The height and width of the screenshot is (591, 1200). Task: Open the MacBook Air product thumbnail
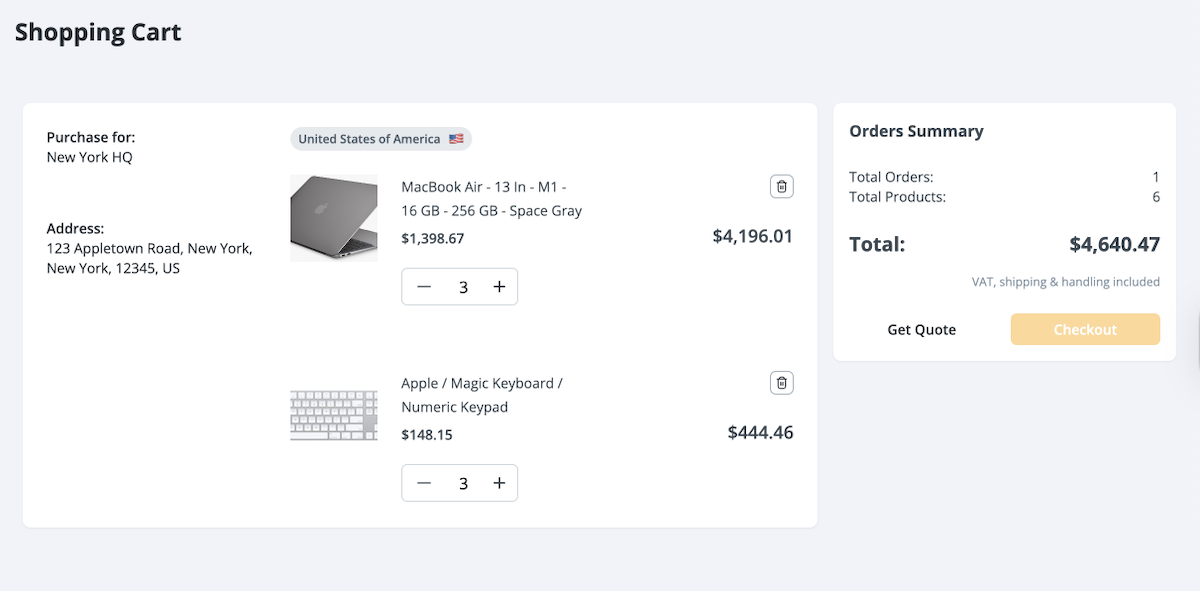pos(334,218)
